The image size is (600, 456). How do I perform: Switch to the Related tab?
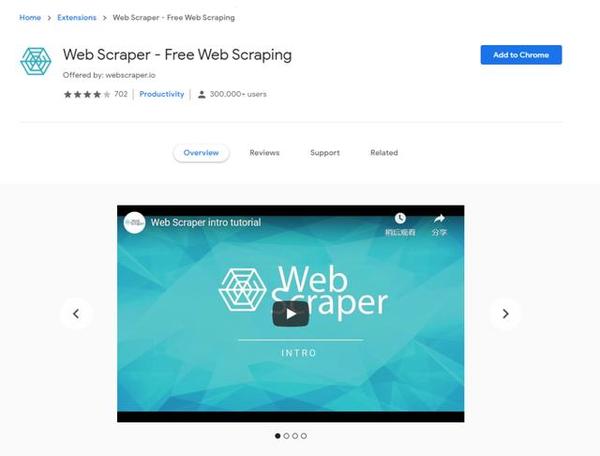click(x=384, y=153)
